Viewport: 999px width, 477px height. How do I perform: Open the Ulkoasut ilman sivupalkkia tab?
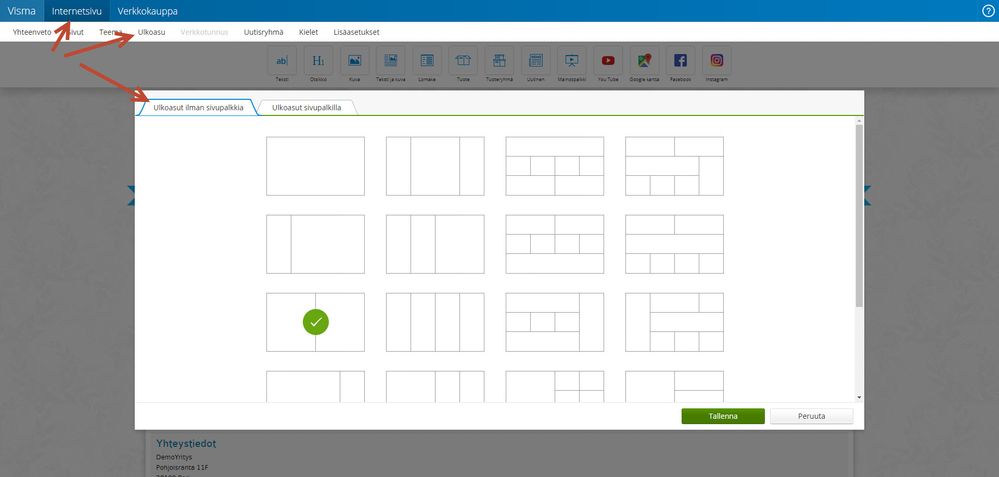198,108
